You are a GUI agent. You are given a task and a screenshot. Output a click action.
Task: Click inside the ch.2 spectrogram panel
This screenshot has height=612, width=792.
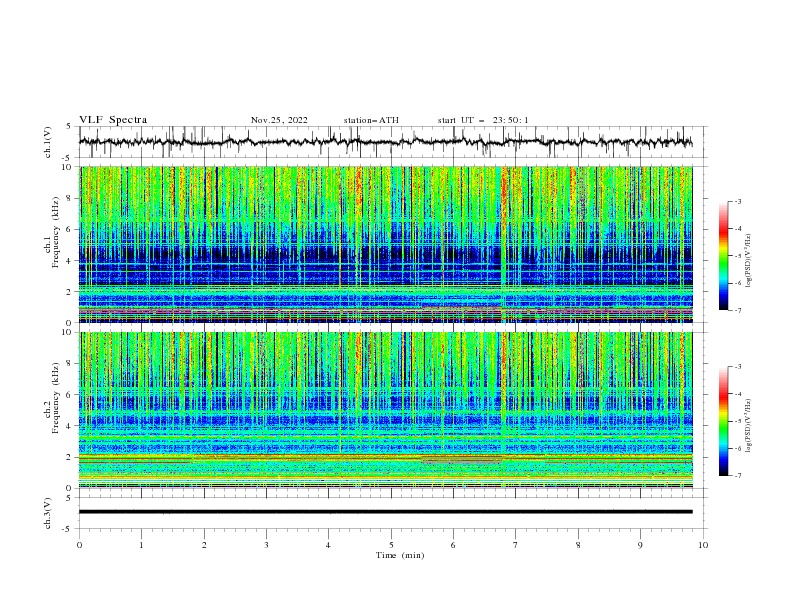[385, 410]
